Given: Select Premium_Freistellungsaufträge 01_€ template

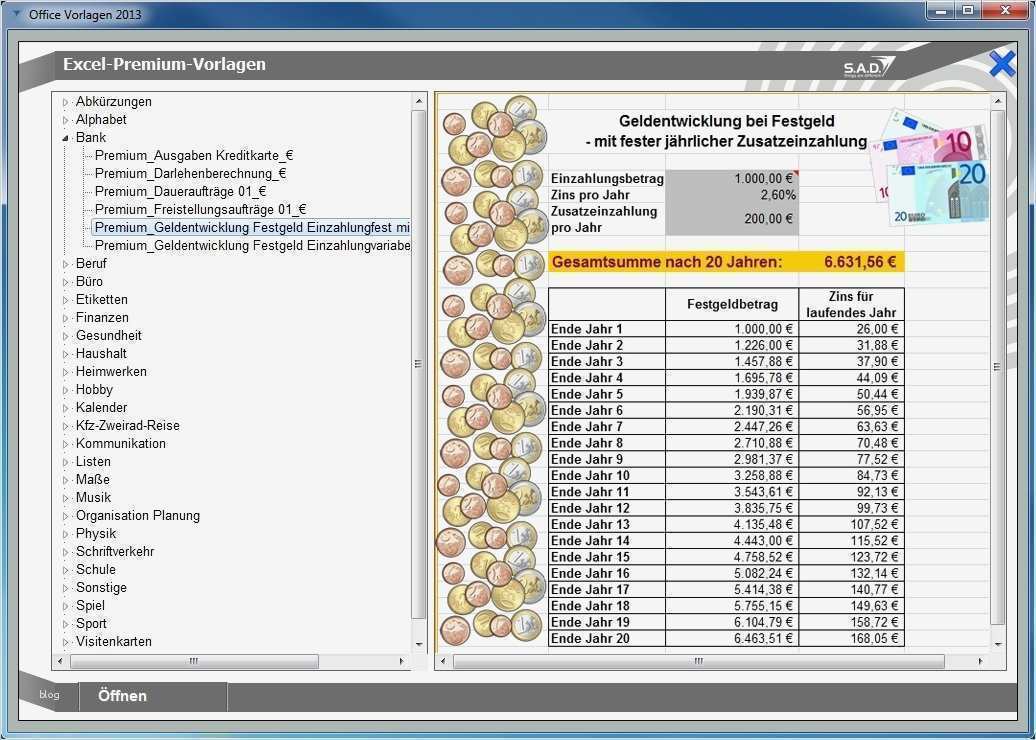Looking at the screenshot, I should [x=200, y=209].
